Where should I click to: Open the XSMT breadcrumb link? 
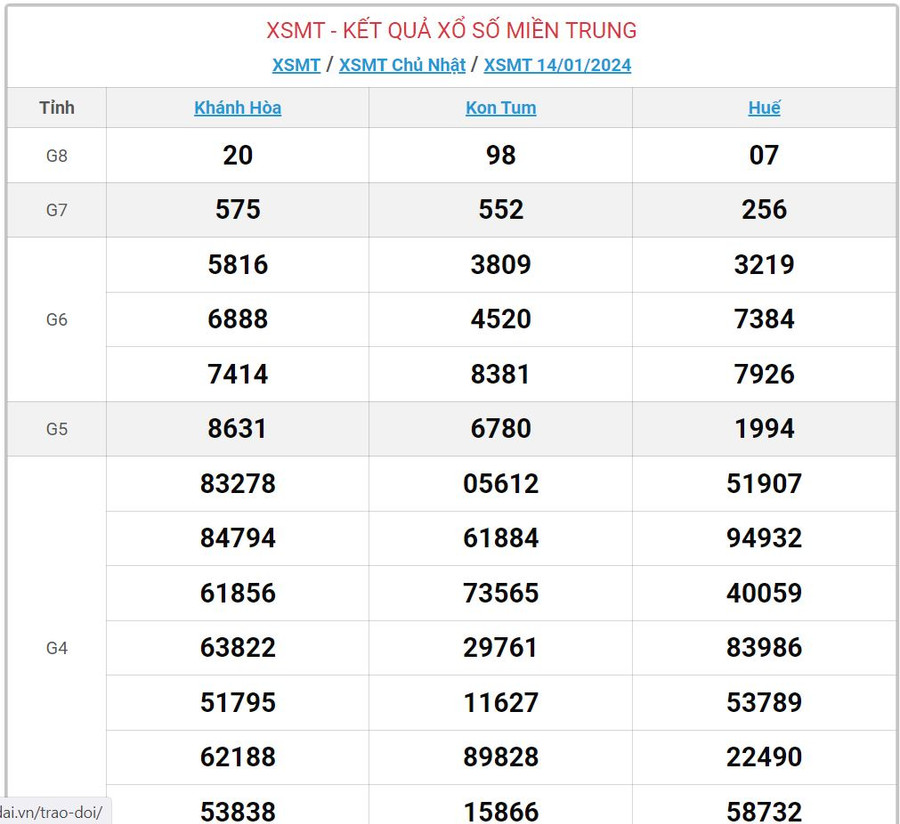(296, 65)
